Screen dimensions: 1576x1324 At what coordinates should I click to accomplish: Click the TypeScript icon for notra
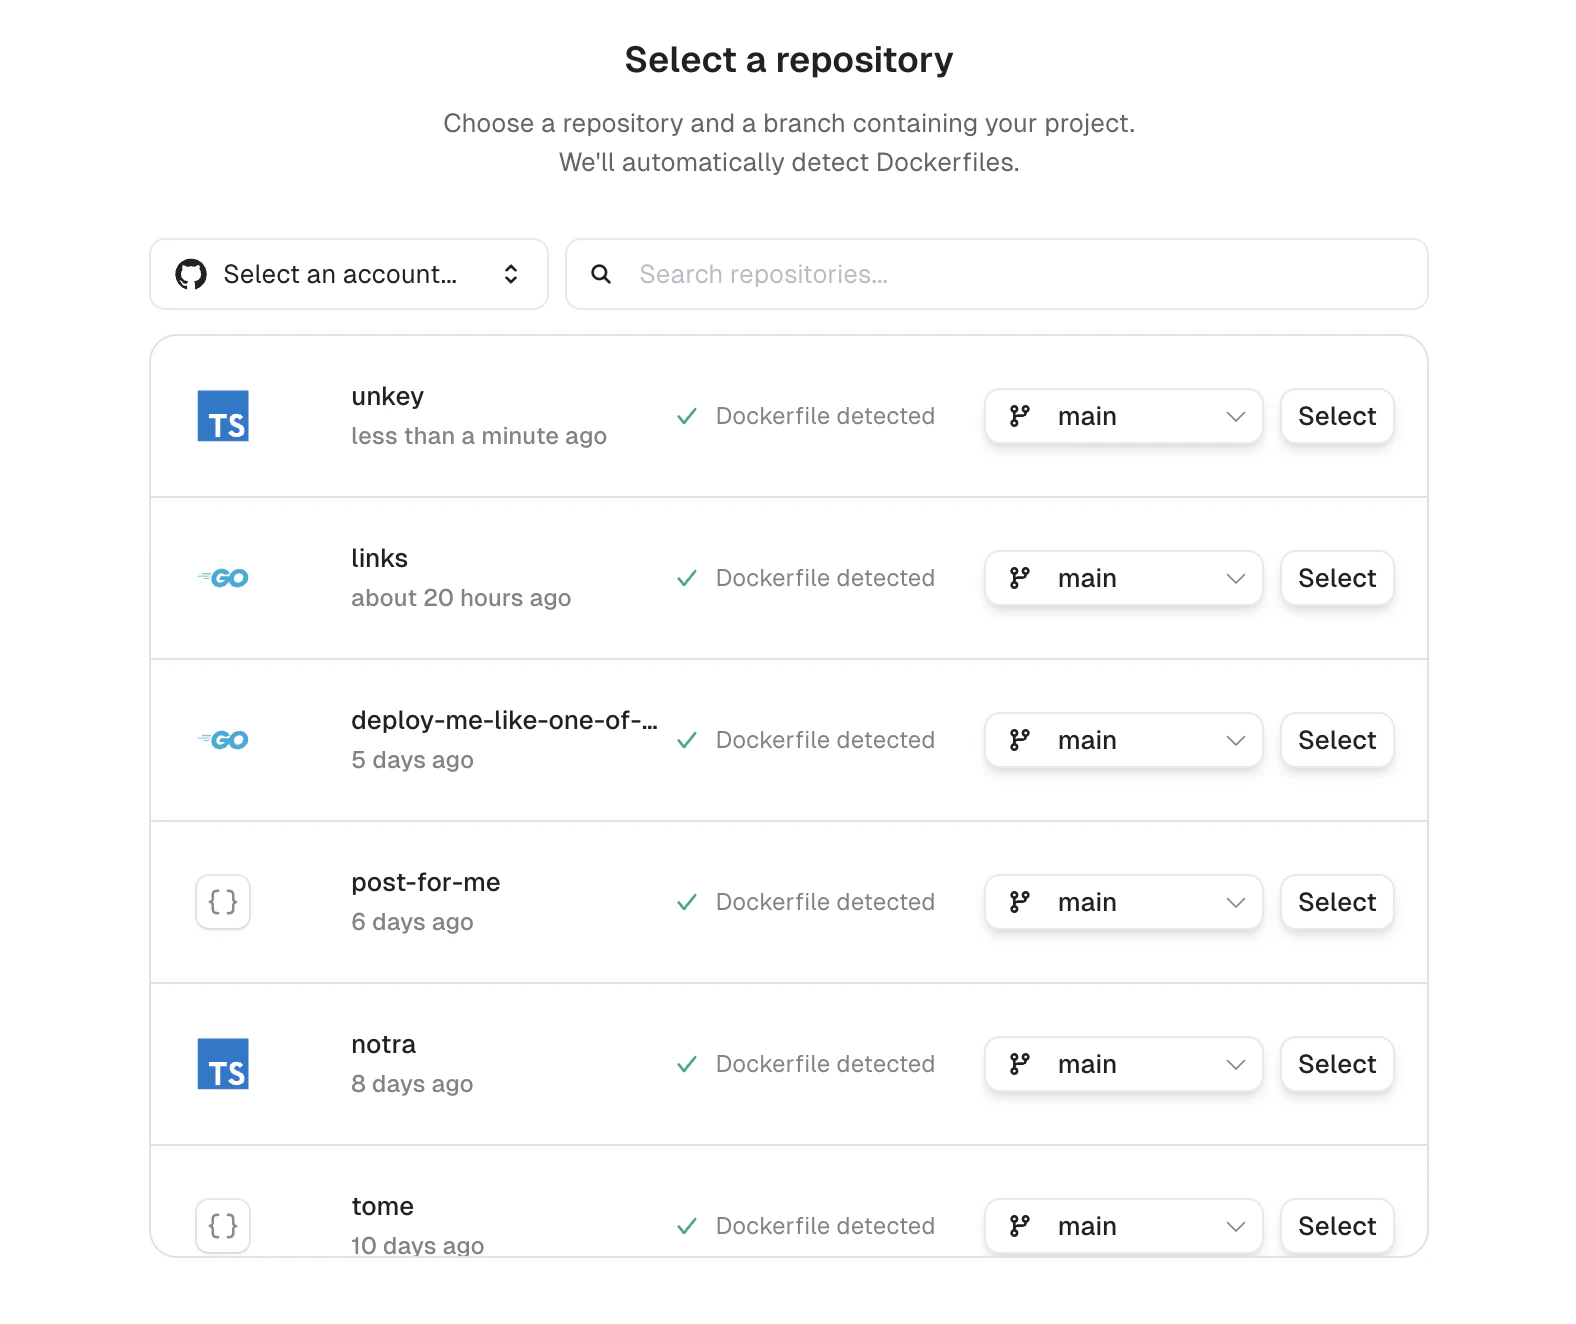click(223, 1064)
